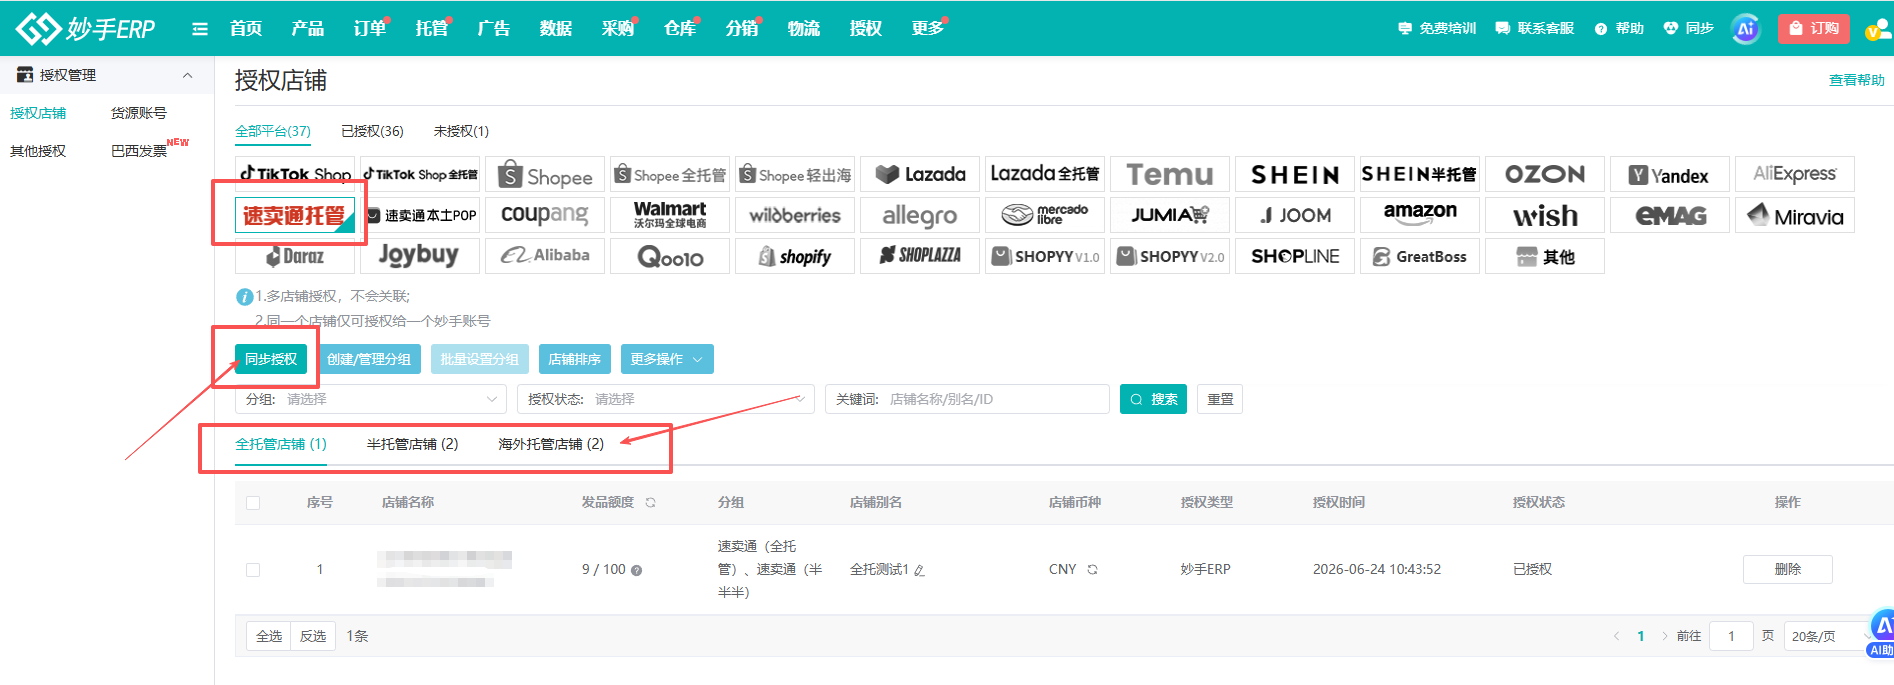Open the 更多操作 dropdown button
Image resolution: width=1894 pixels, height=685 pixels.
click(667, 359)
